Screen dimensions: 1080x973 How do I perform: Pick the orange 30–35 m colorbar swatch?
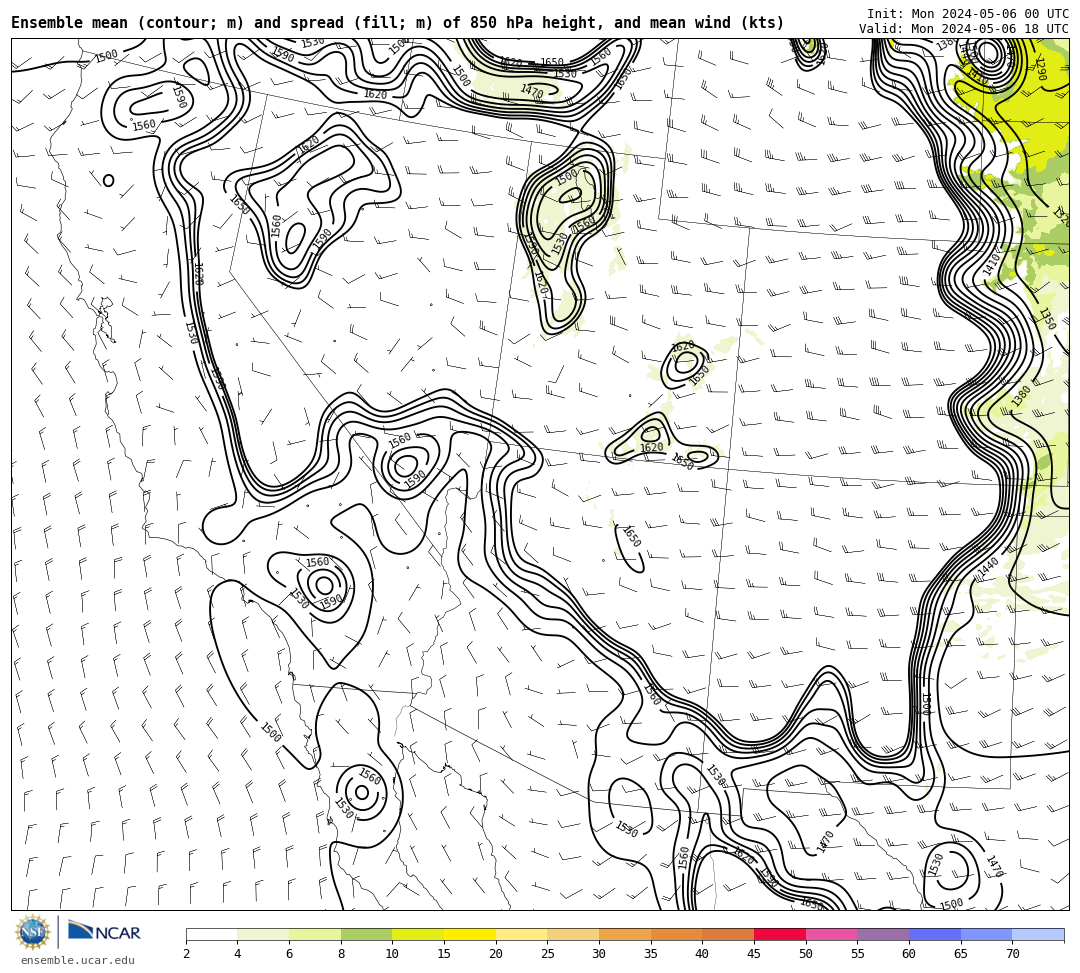[x=625, y=934]
